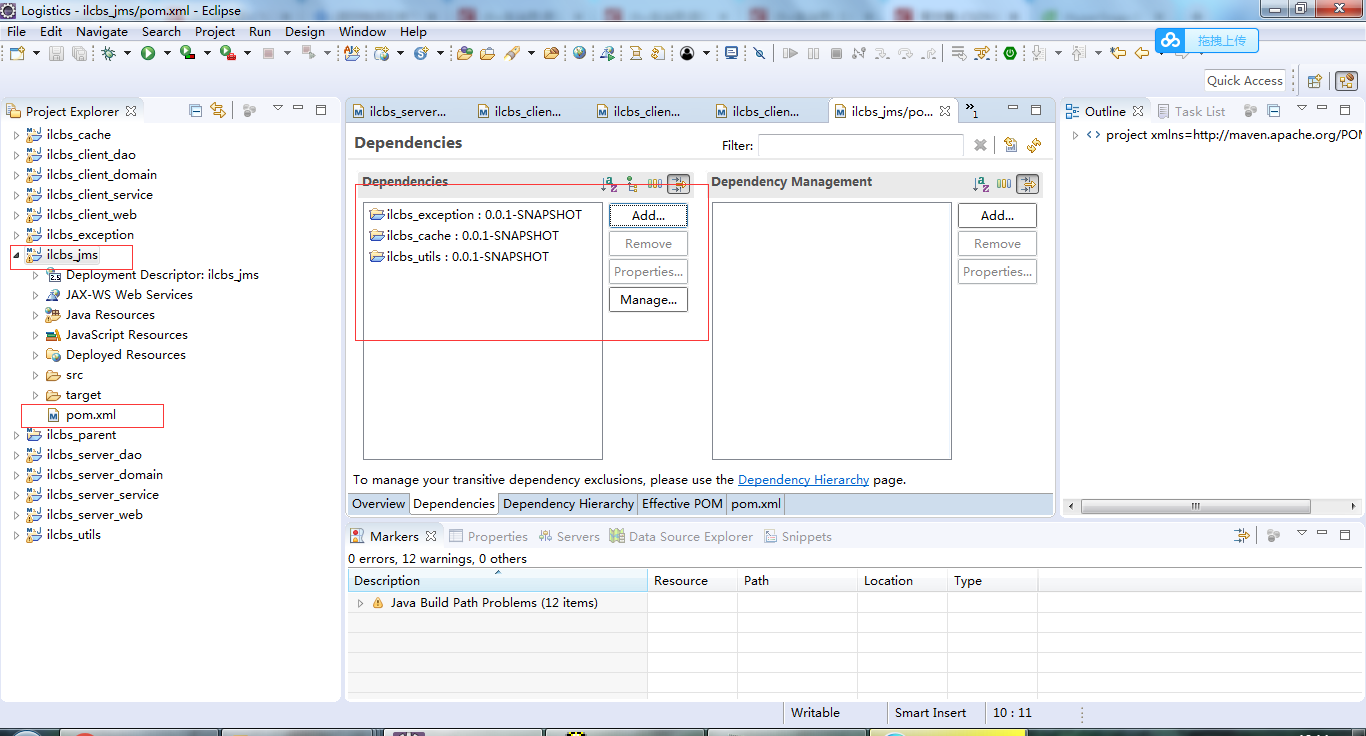1366x736 pixels.
Task: Click the green Run button icon
Action: 148,53
